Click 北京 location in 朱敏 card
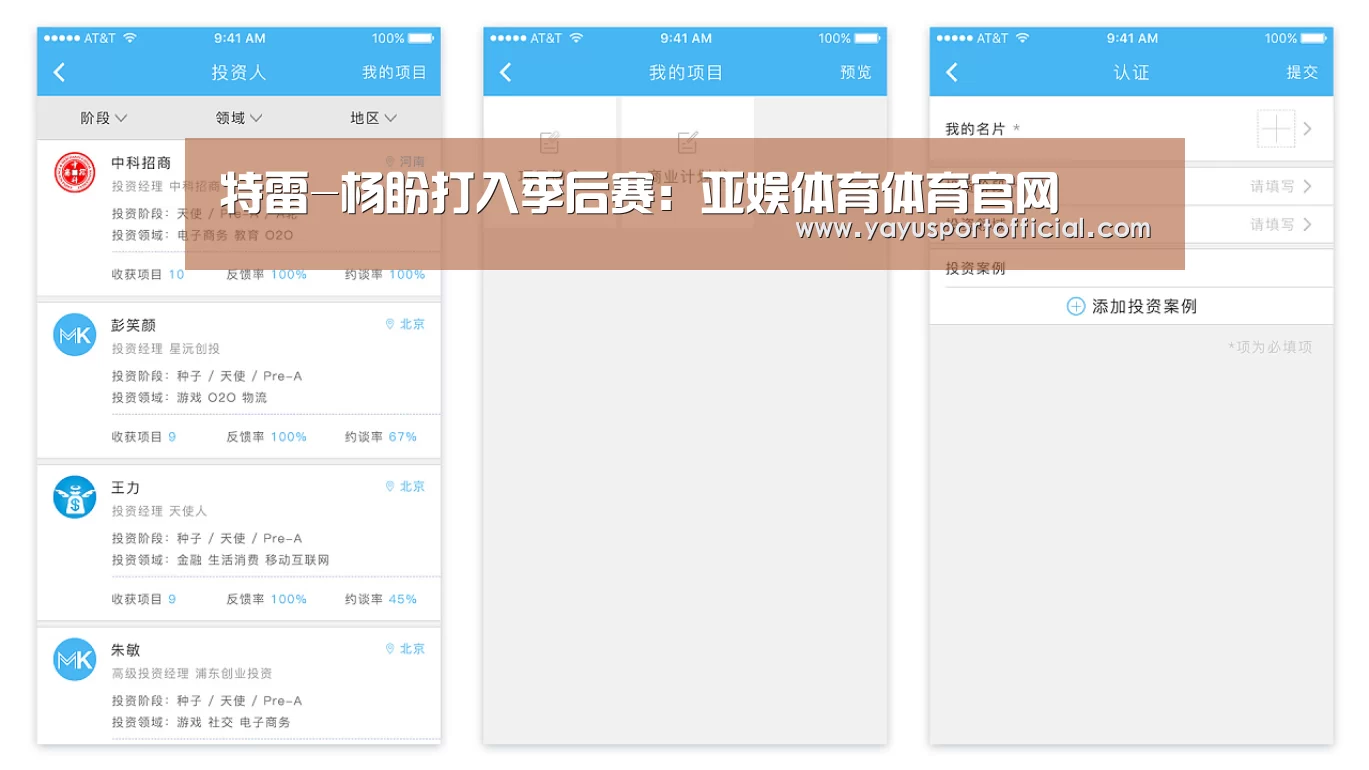This screenshot has height=770, width=1369. (x=412, y=649)
